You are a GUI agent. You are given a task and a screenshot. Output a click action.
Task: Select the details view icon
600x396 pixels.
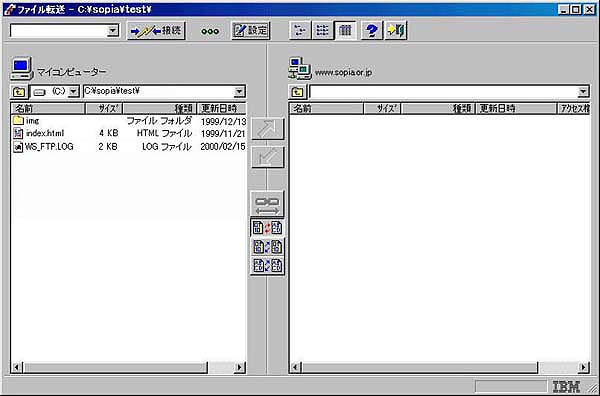tap(345, 31)
